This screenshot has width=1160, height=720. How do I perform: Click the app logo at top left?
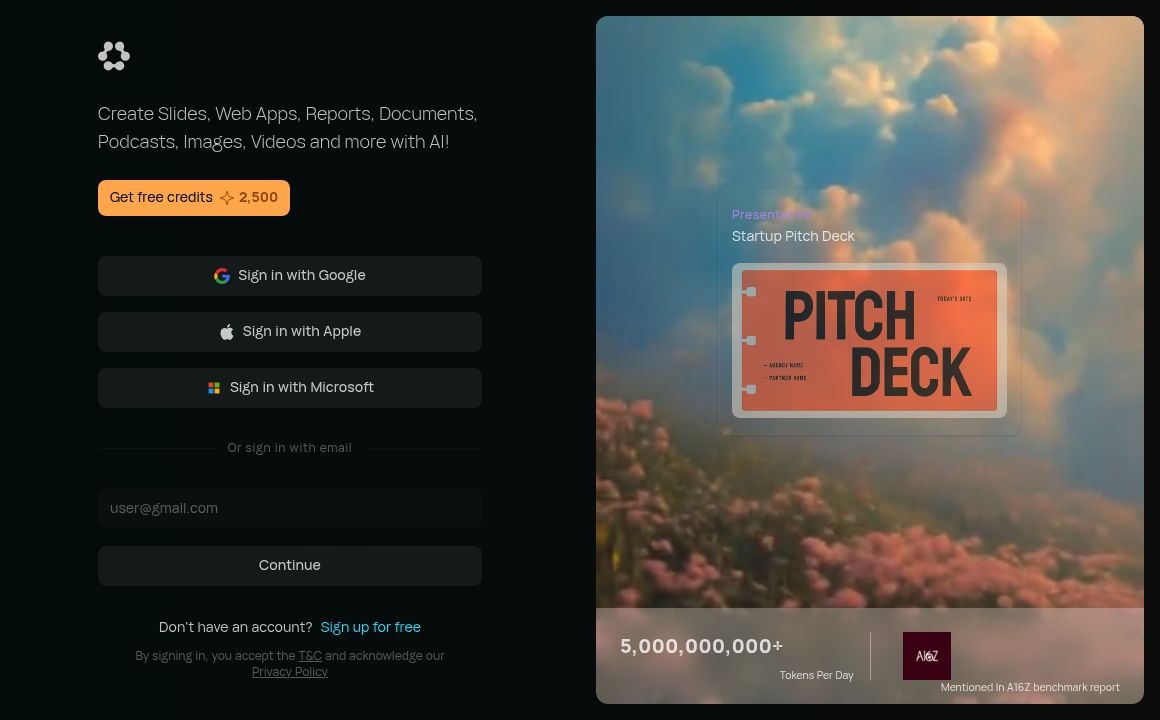[114, 56]
